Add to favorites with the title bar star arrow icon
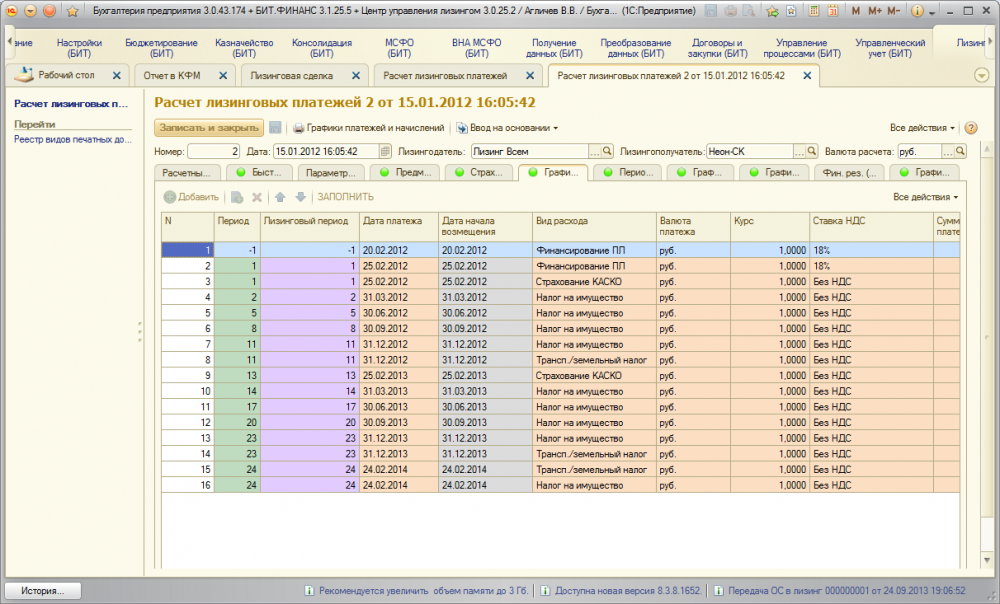1000x604 pixels. [772, 11]
